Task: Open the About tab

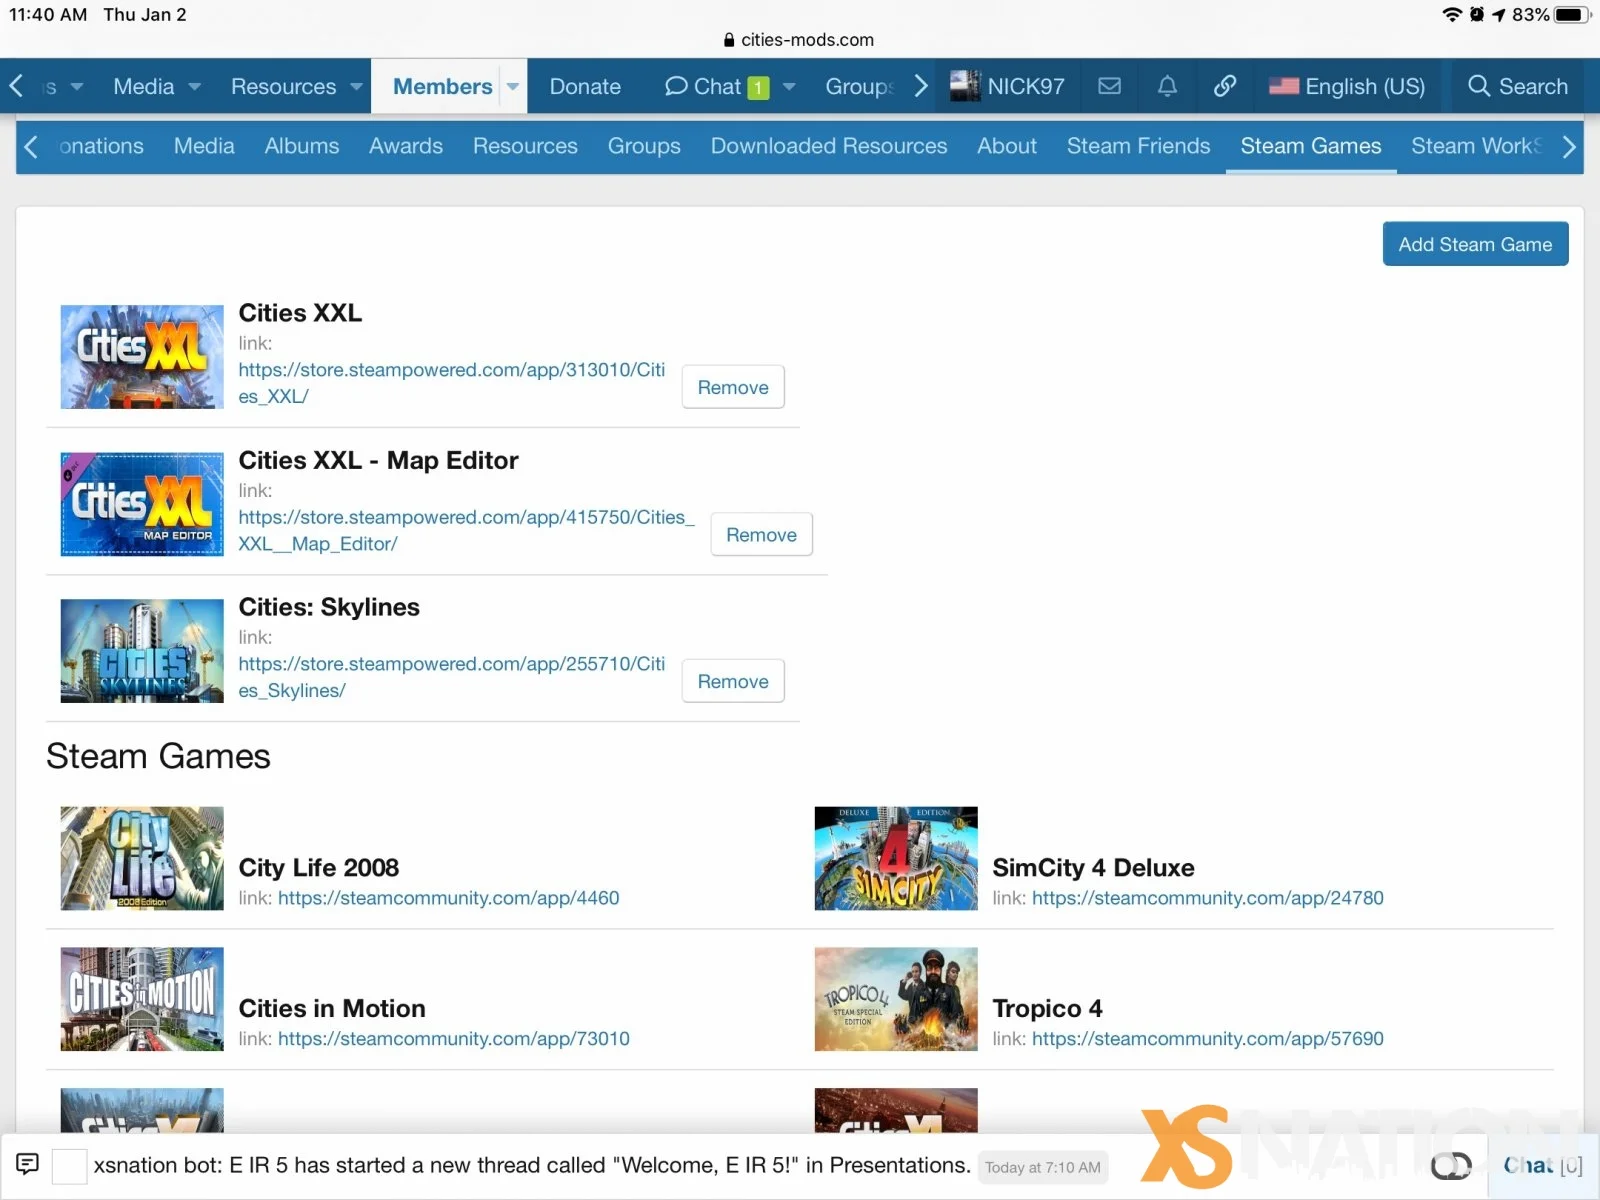Action: [1007, 146]
